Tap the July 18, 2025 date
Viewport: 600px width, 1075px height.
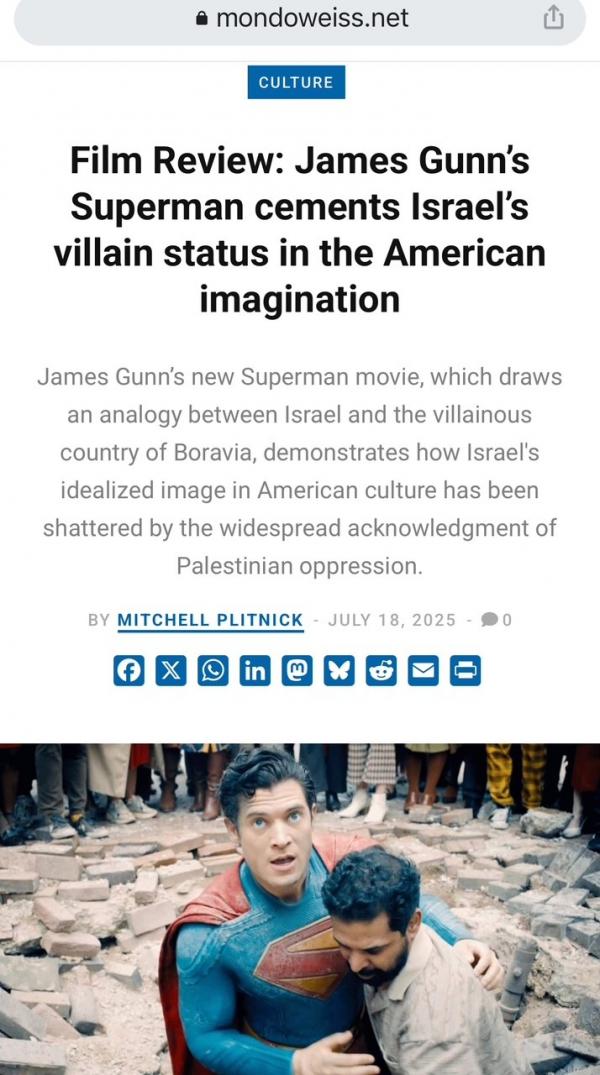(392, 620)
